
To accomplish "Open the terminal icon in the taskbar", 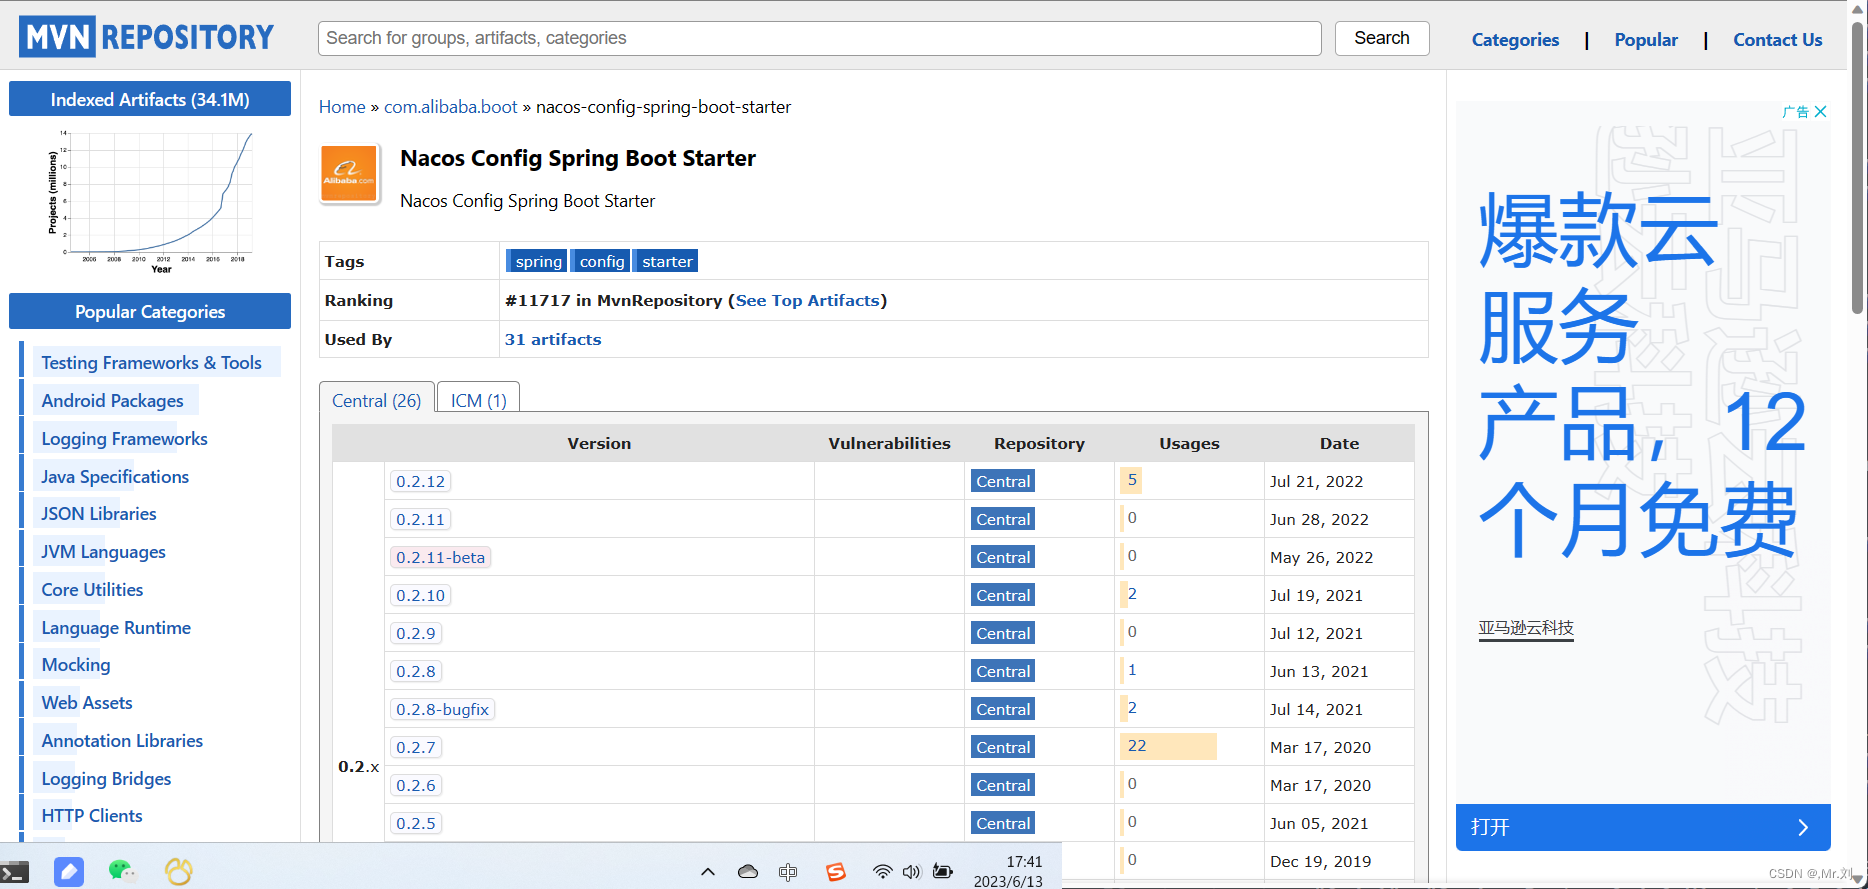I will click(x=14, y=872).
